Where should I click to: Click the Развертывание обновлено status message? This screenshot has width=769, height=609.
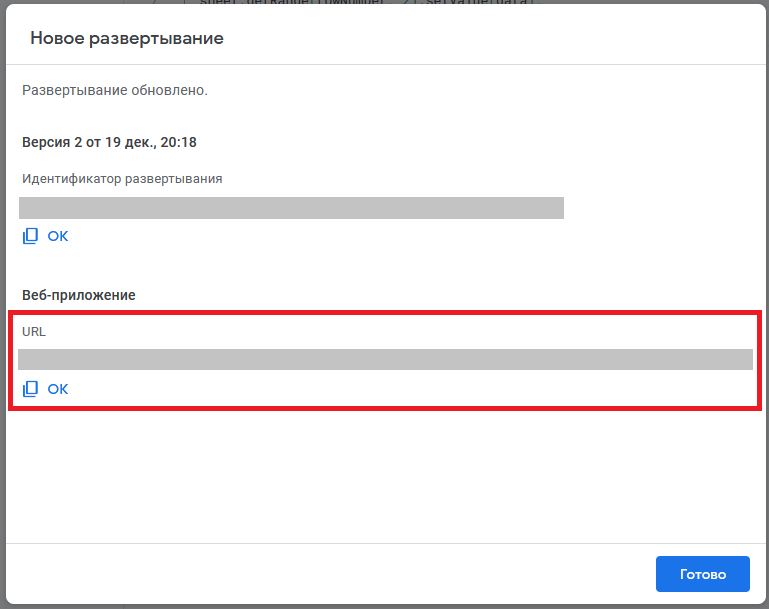click(115, 90)
